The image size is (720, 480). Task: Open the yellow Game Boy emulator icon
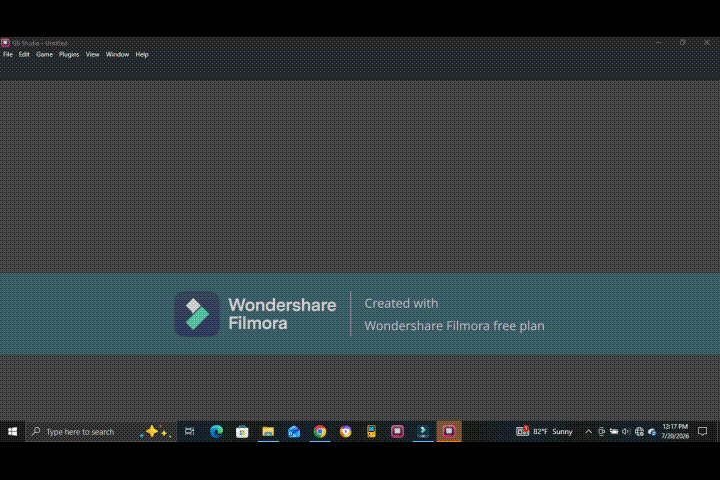pos(371,431)
